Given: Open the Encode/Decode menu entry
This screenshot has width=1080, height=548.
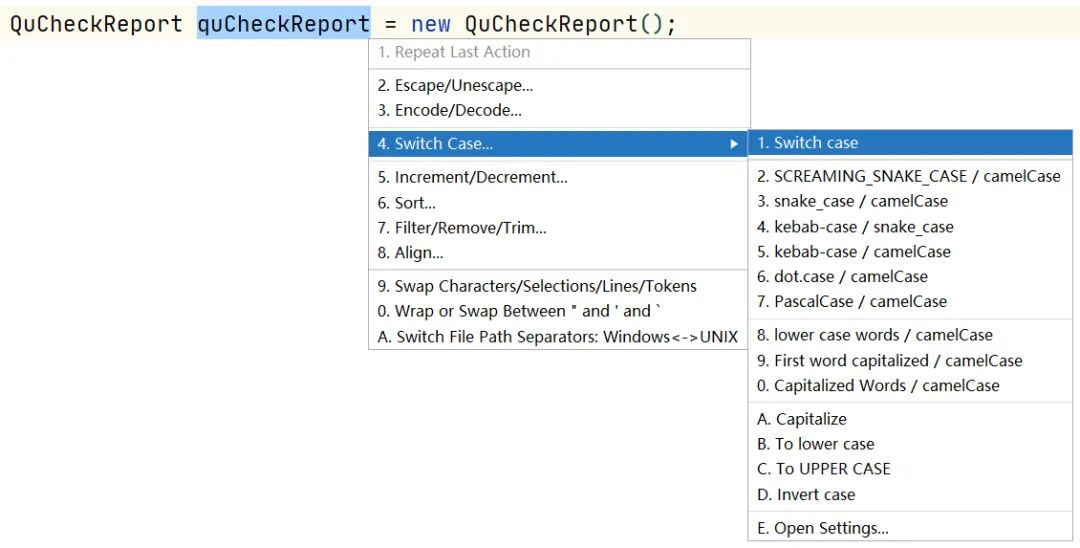Looking at the screenshot, I should click(x=559, y=110).
